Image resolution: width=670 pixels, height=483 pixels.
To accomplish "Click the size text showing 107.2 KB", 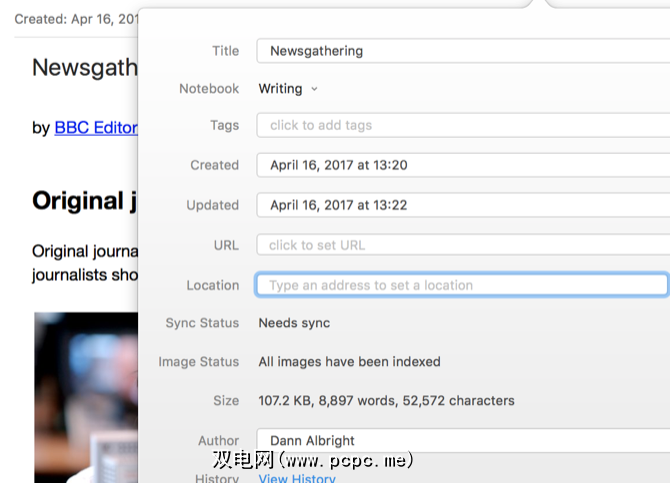I will [x=386, y=401].
